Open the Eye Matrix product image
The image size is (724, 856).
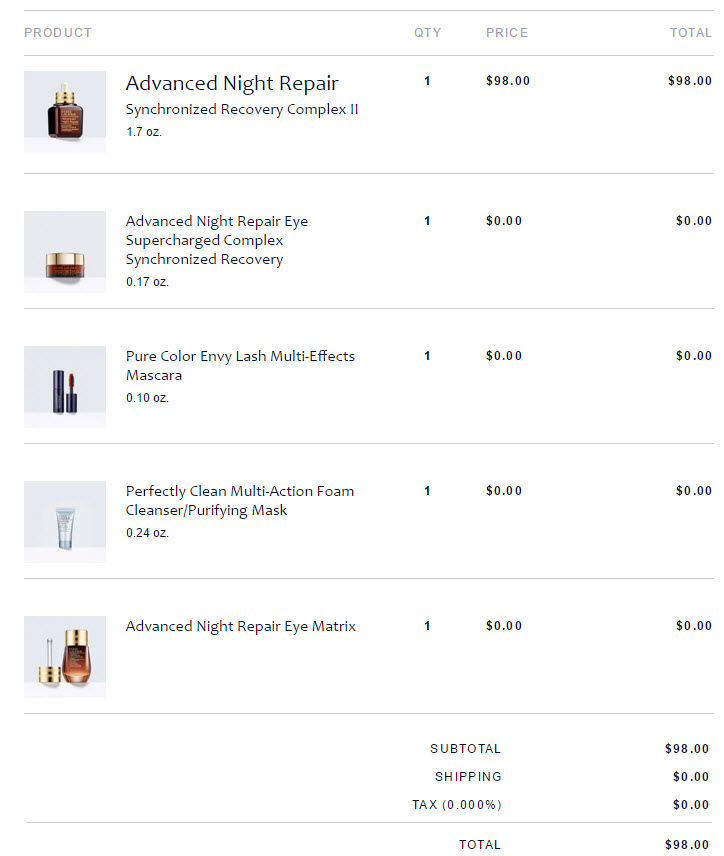point(65,657)
